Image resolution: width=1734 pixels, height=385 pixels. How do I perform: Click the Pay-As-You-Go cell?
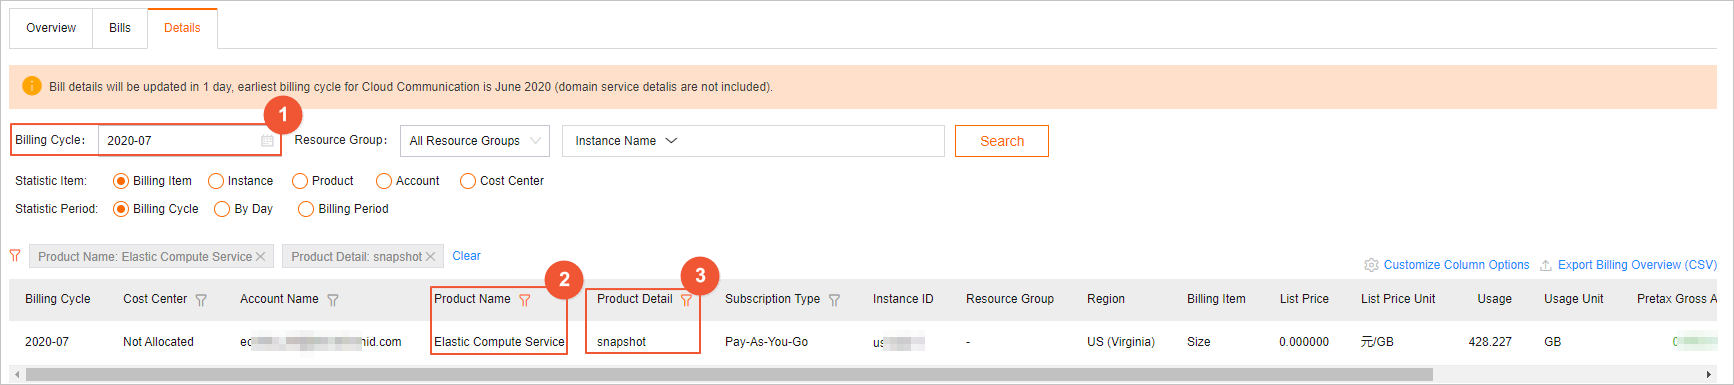(x=766, y=342)
